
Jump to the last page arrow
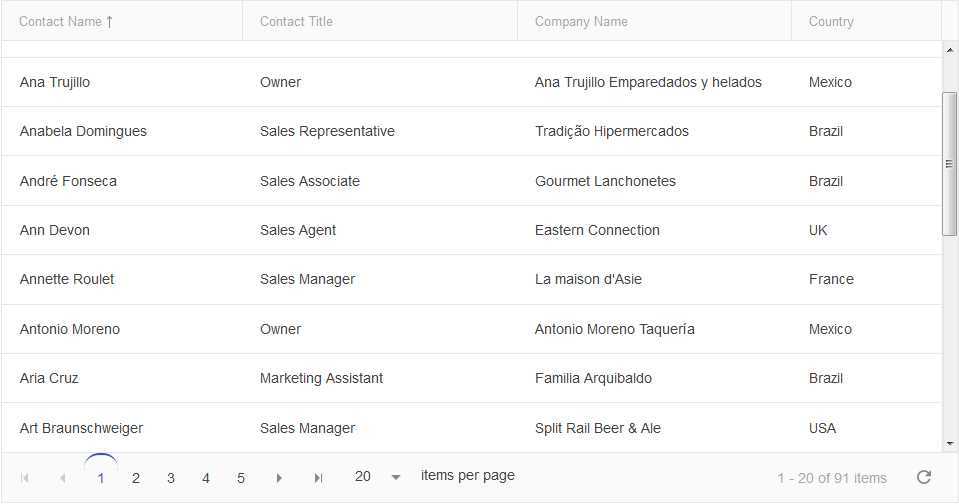coord(318,478)
